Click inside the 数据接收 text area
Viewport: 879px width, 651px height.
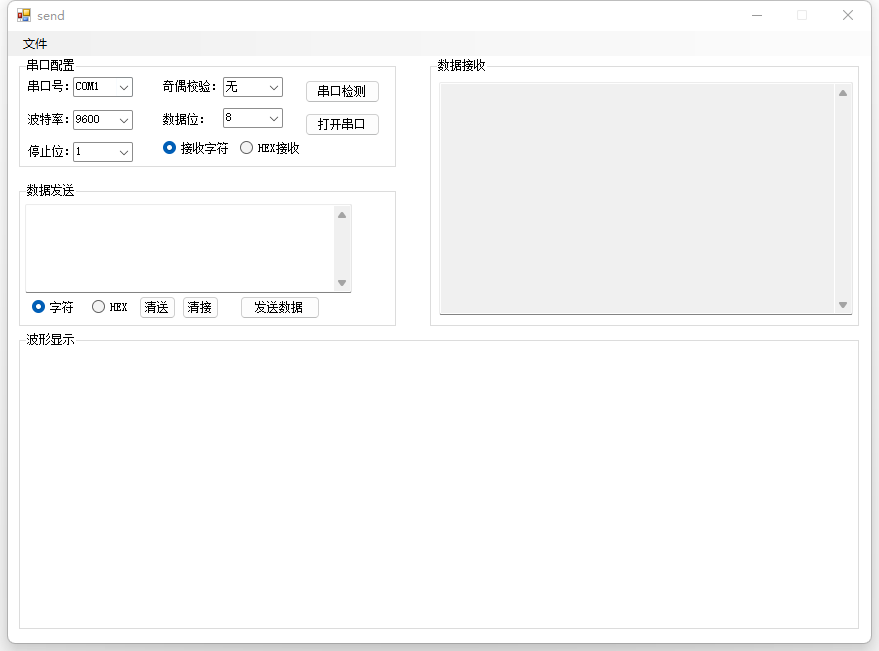637,198
